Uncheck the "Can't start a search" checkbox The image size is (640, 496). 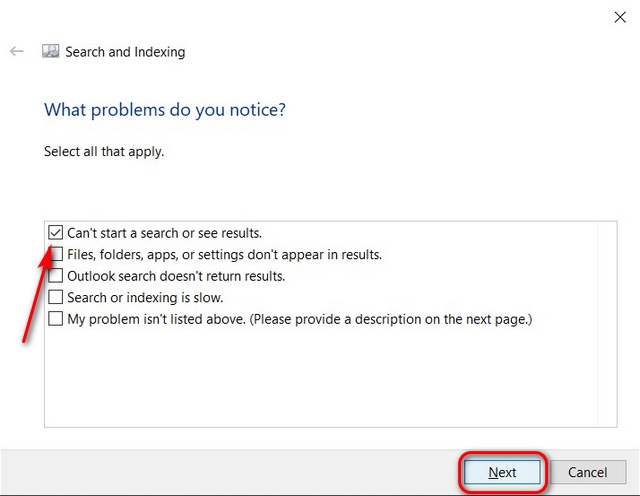tap(55, 233)
